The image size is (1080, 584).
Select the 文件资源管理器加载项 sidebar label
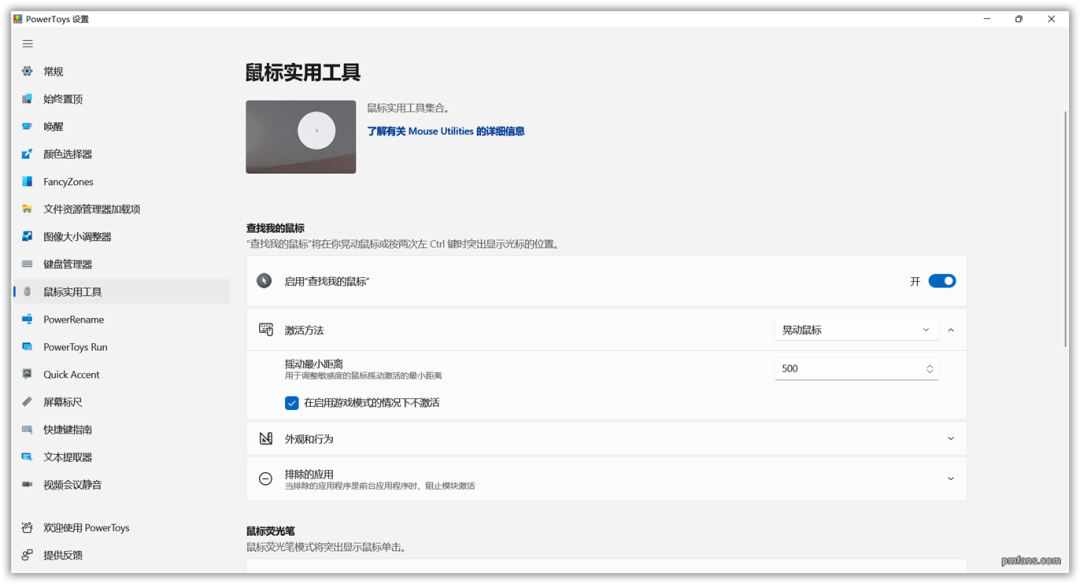pyautogui.click(x=92, y=209)
